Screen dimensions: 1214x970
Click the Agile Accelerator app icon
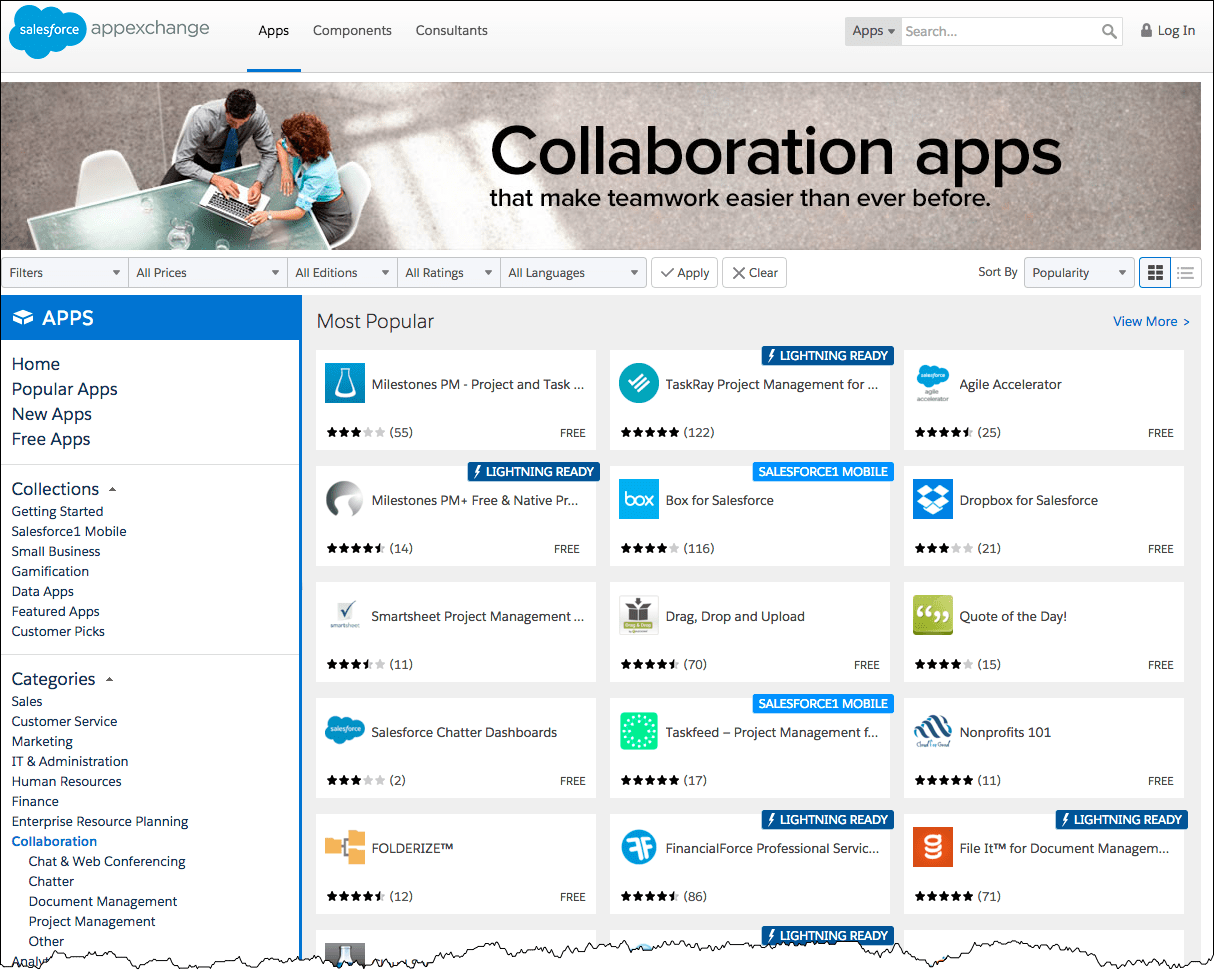tap(932, 384)
